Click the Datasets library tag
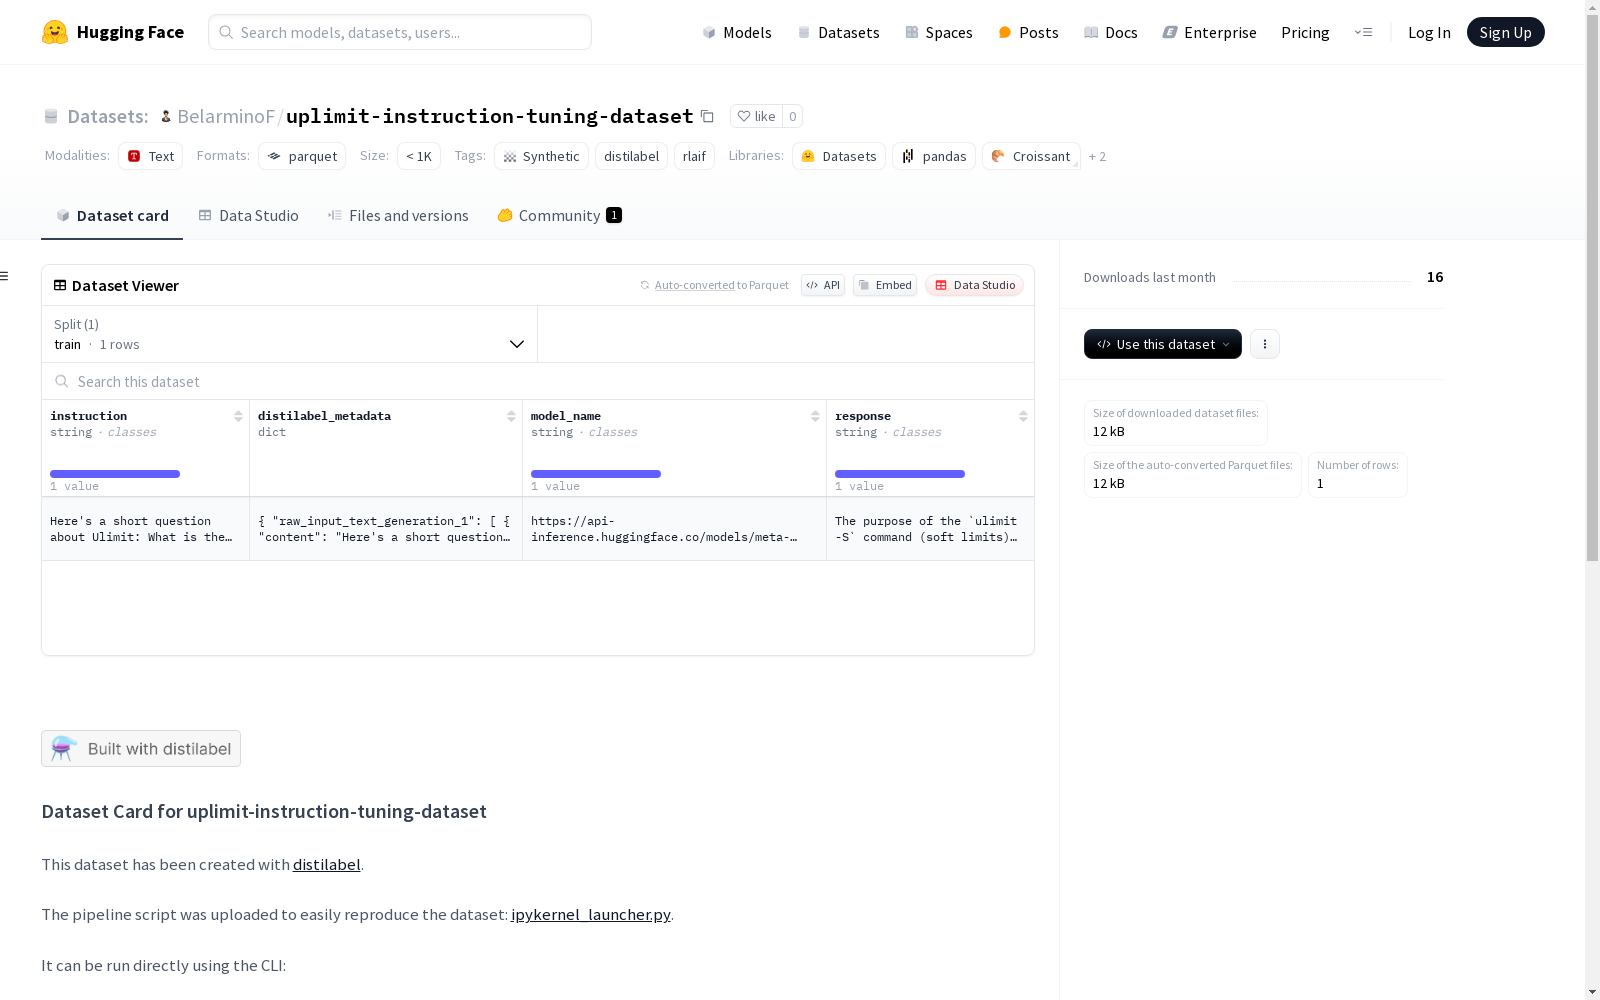This screenshot has height=1000, width=1600. pos(839,156)
